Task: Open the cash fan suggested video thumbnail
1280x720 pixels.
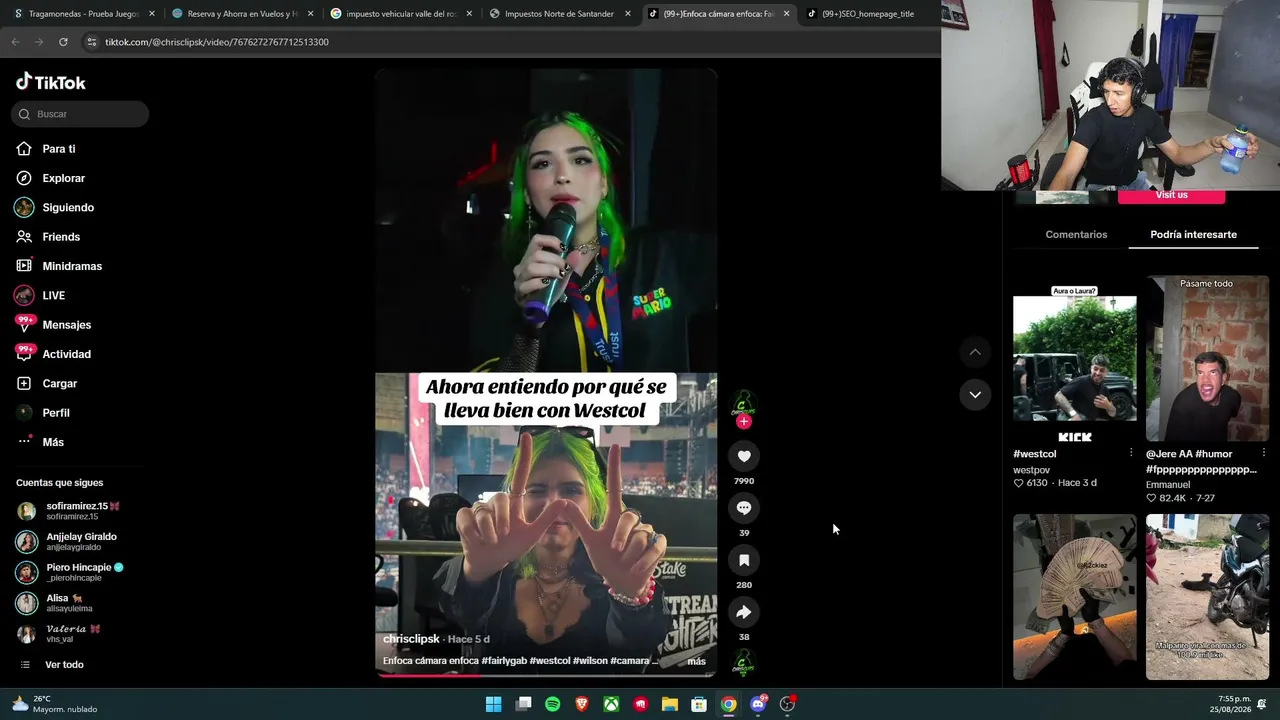Action: pos(1075,597)
